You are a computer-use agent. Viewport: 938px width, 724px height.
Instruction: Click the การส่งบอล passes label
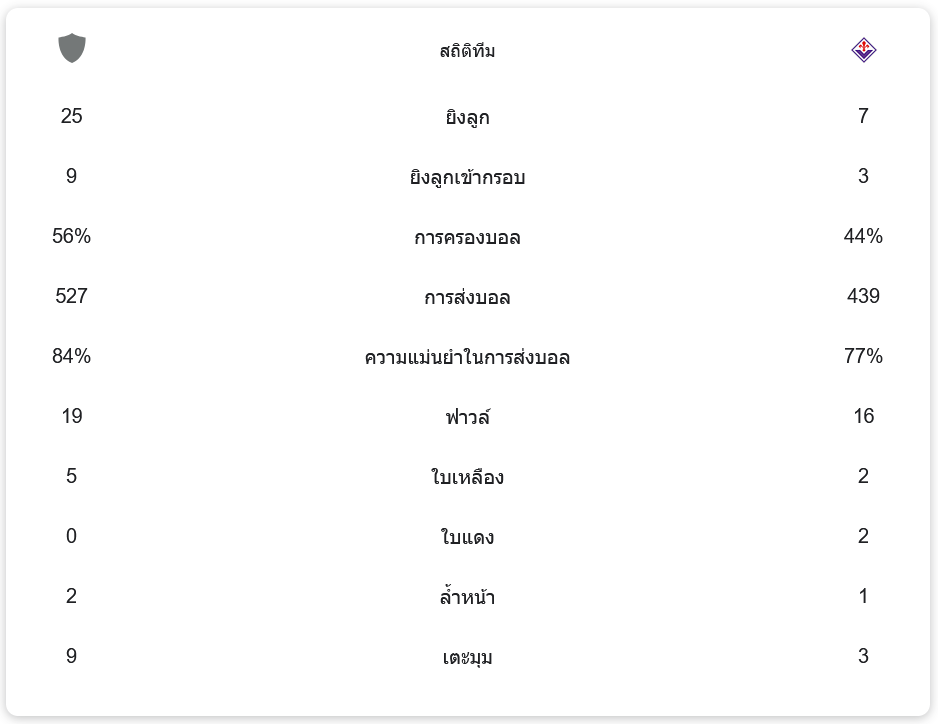pos(467,298)
